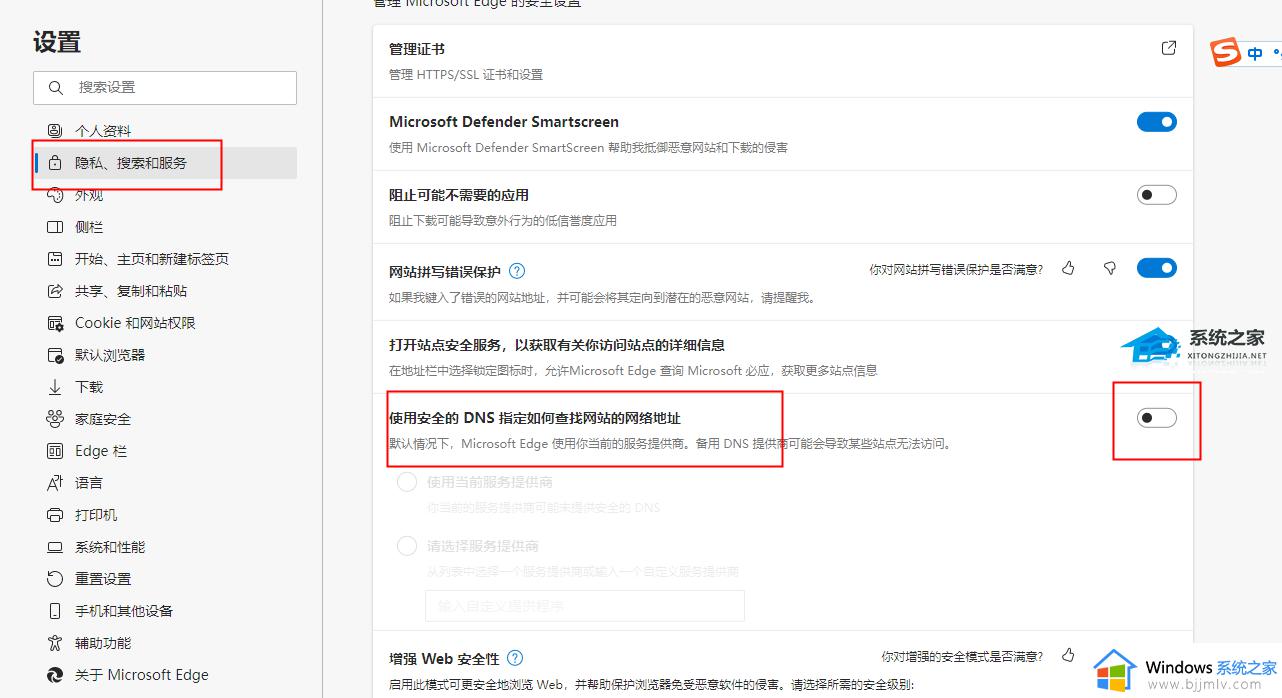Screen dimensions: 1282x698
Task: Click the search magnifier icon in settings
Action: click(x=55, y=87)
